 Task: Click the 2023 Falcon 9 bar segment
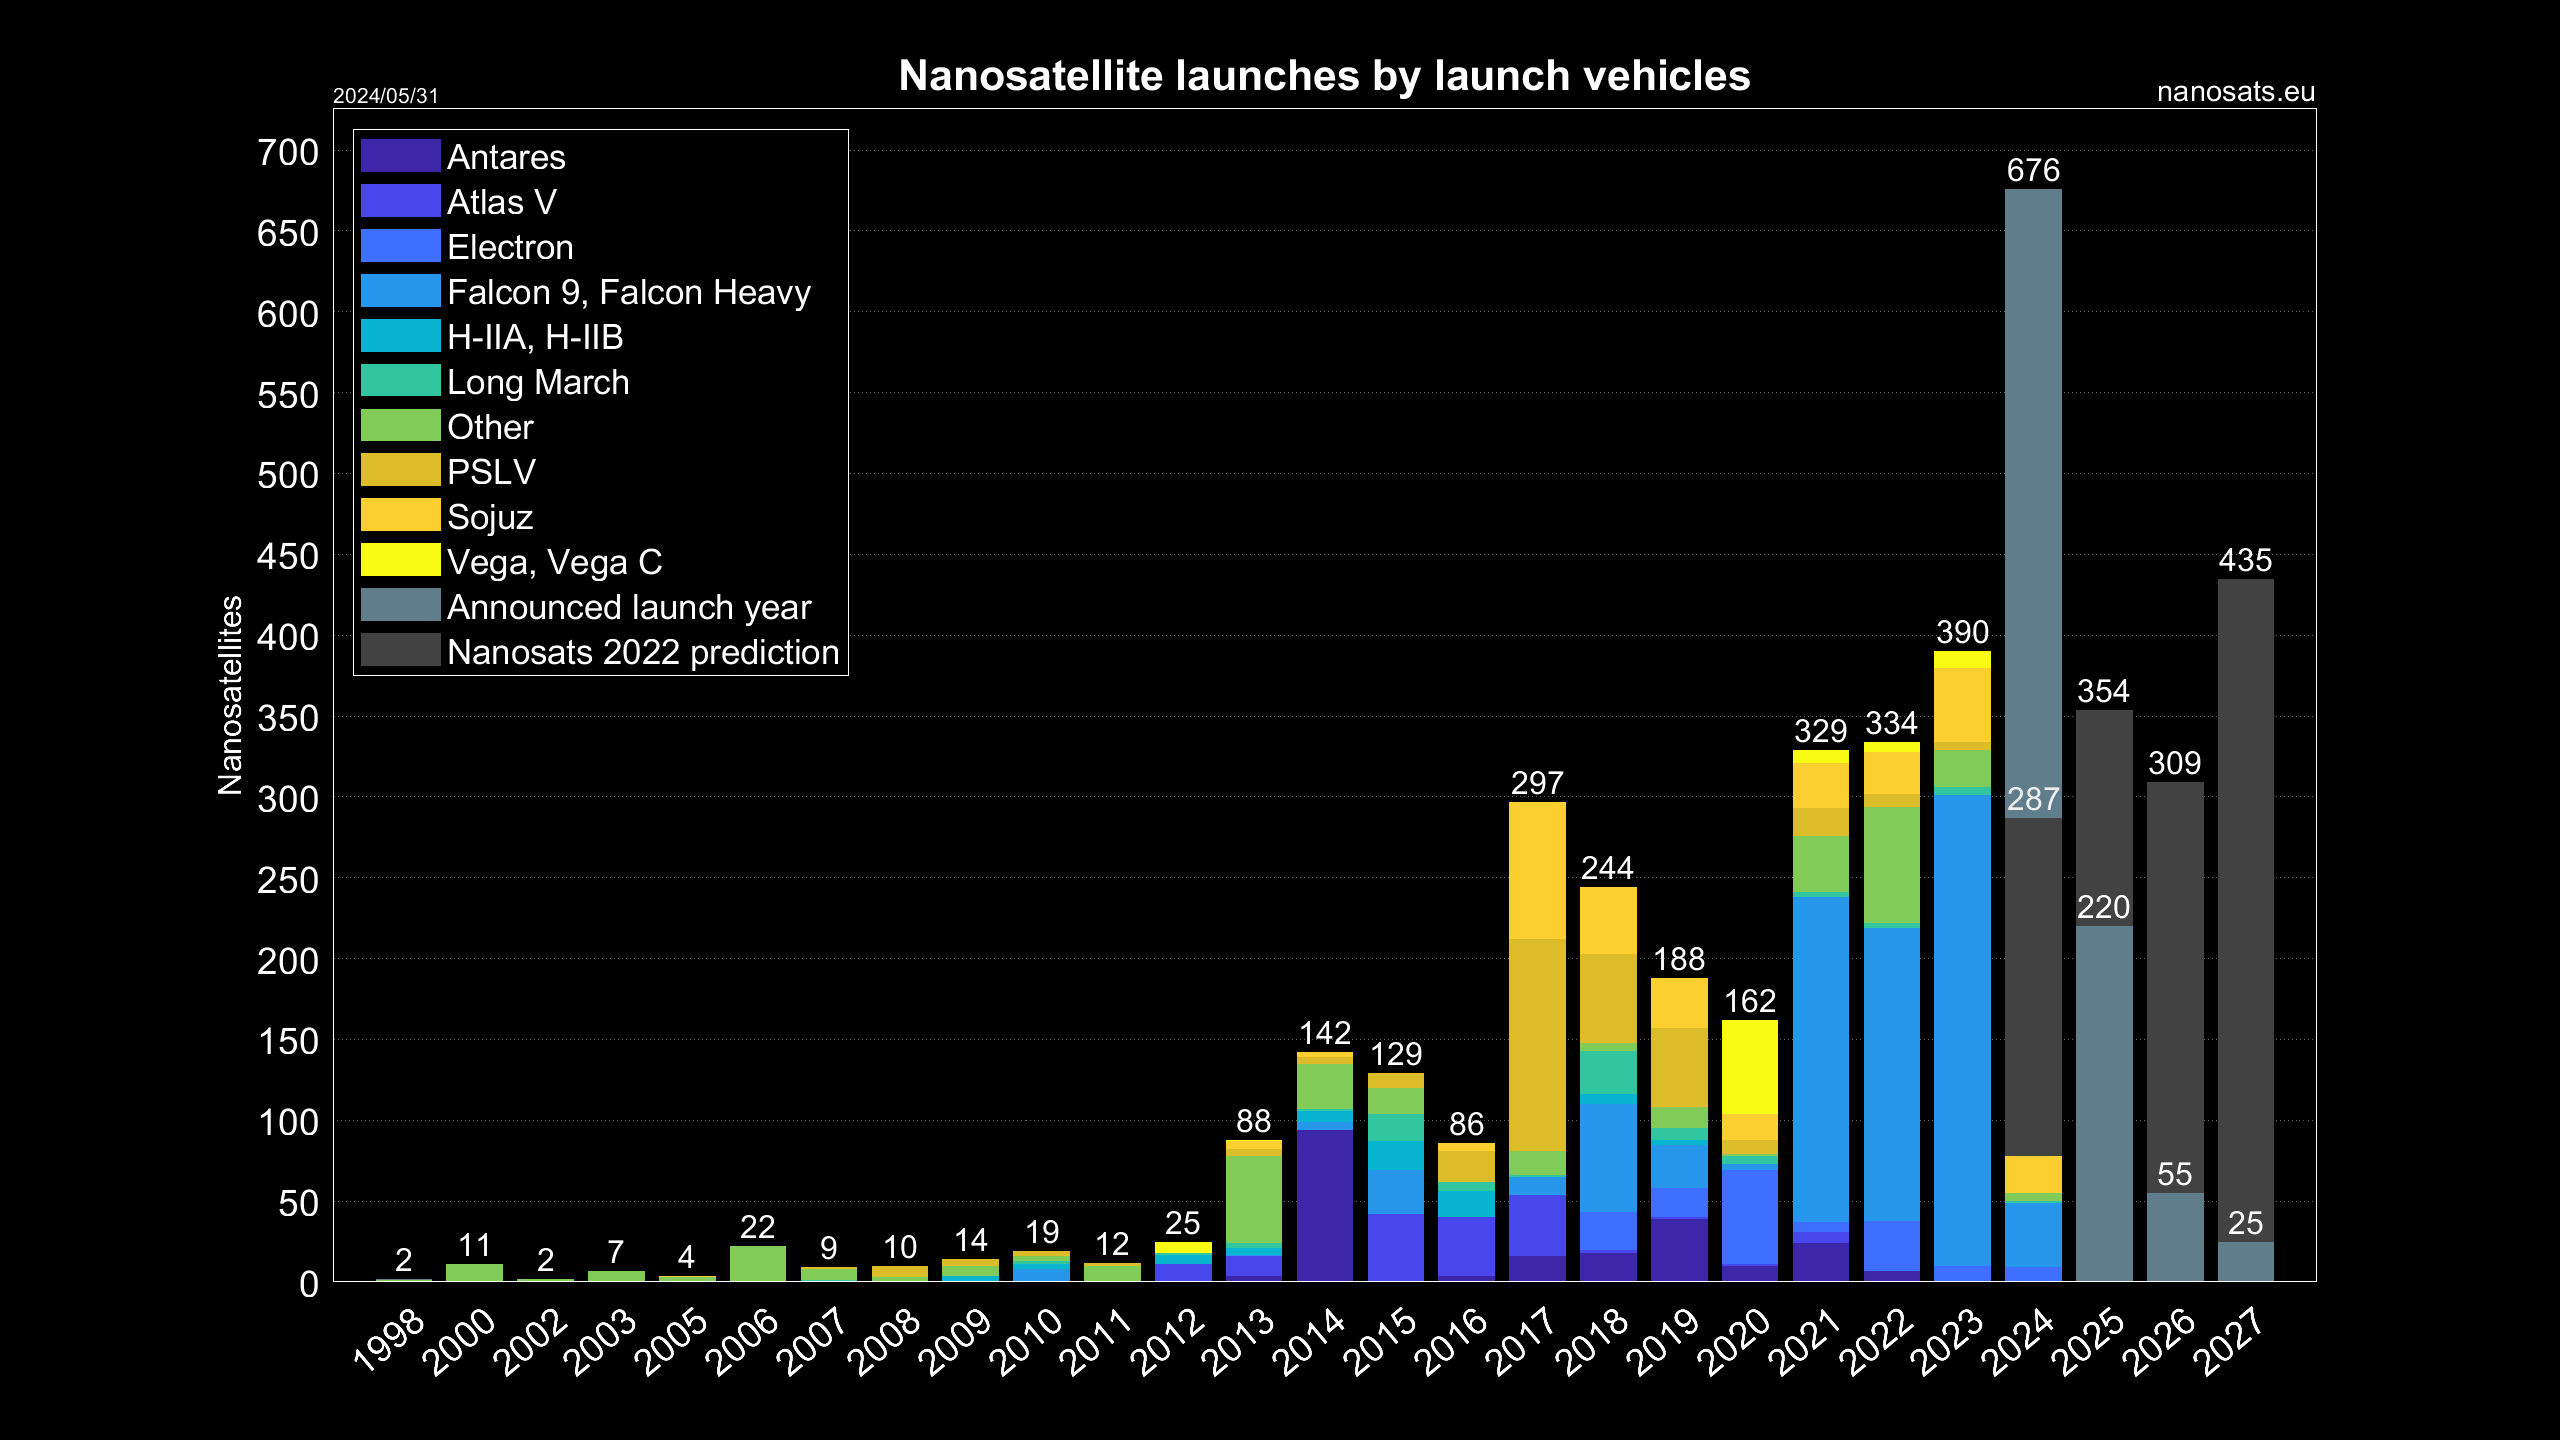point(1962,1030)
